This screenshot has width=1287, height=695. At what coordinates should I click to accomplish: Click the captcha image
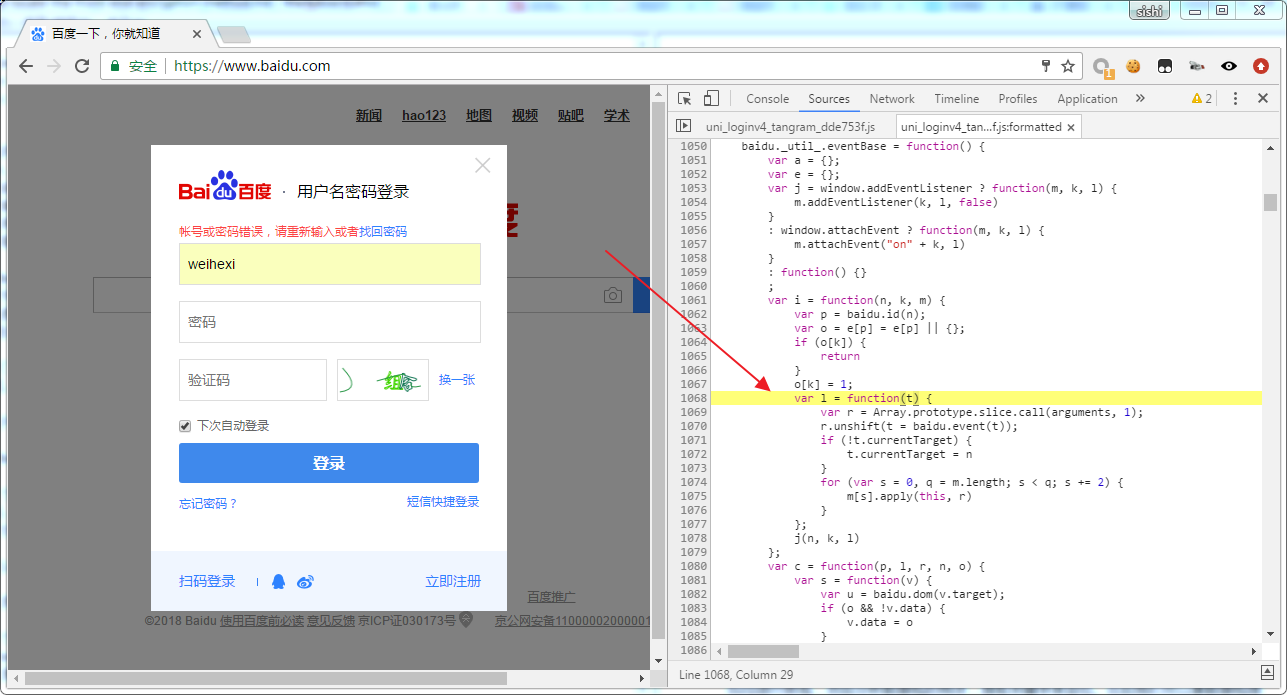point(383,380)
